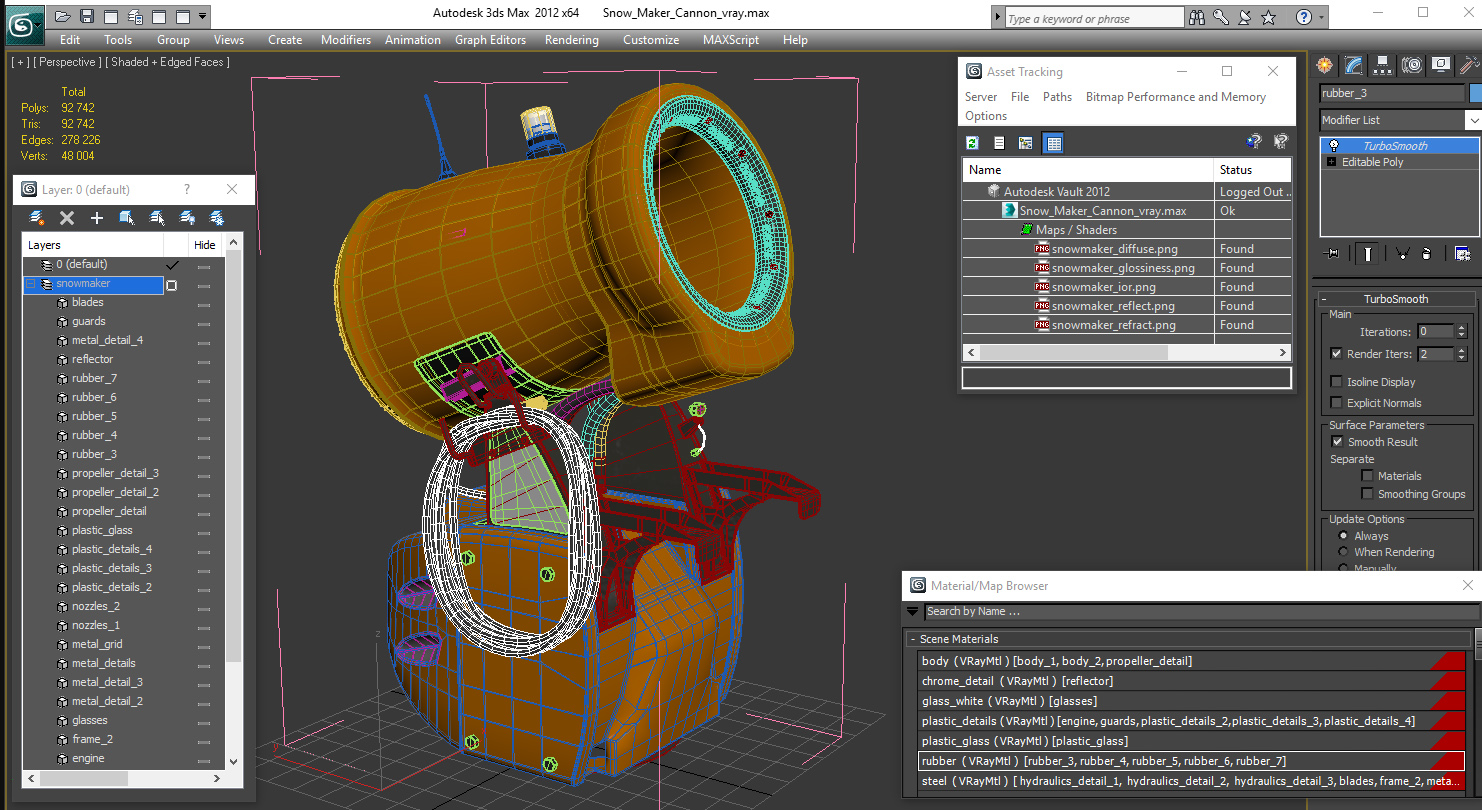Uncheck Smooth Result checkbox

pos(1337,442)
